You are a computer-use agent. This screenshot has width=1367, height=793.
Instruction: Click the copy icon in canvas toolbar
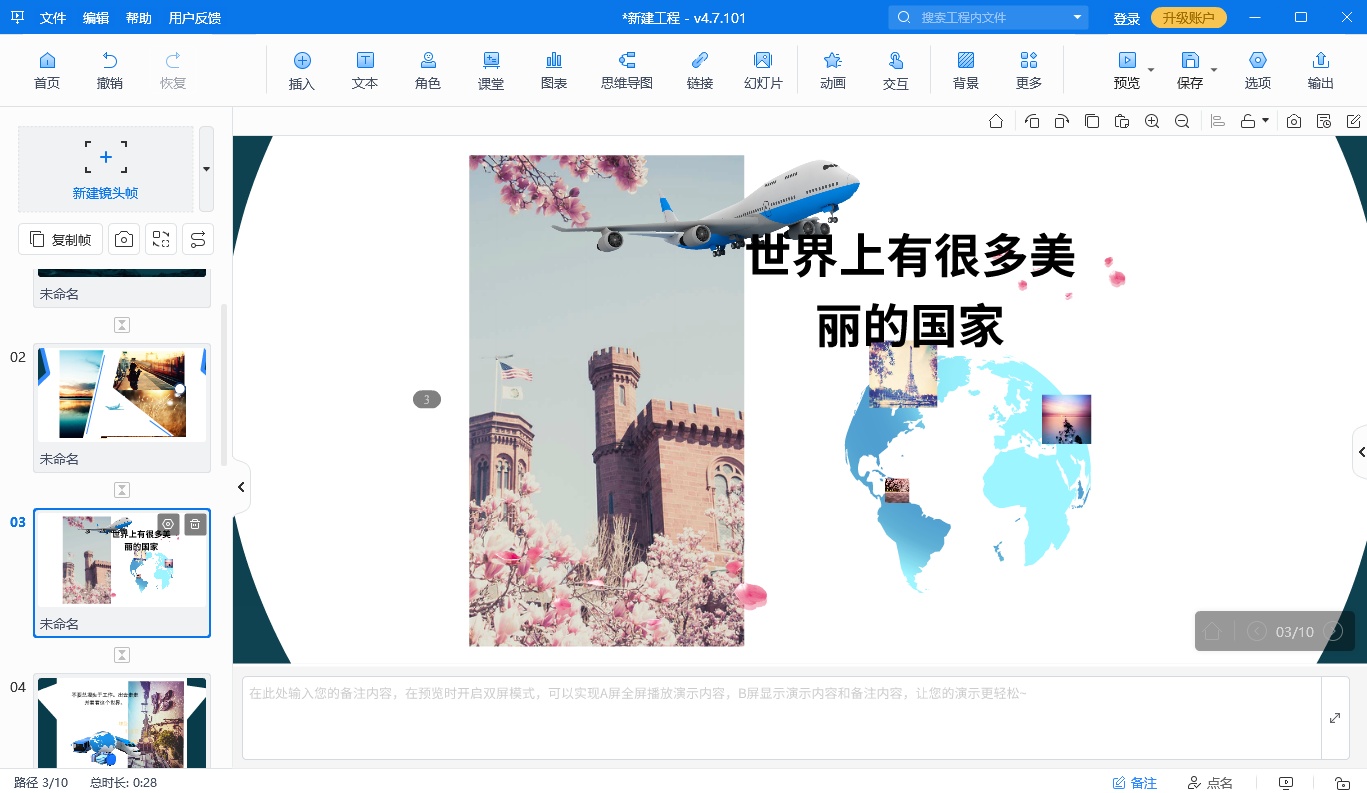[x=1092, y=121]
